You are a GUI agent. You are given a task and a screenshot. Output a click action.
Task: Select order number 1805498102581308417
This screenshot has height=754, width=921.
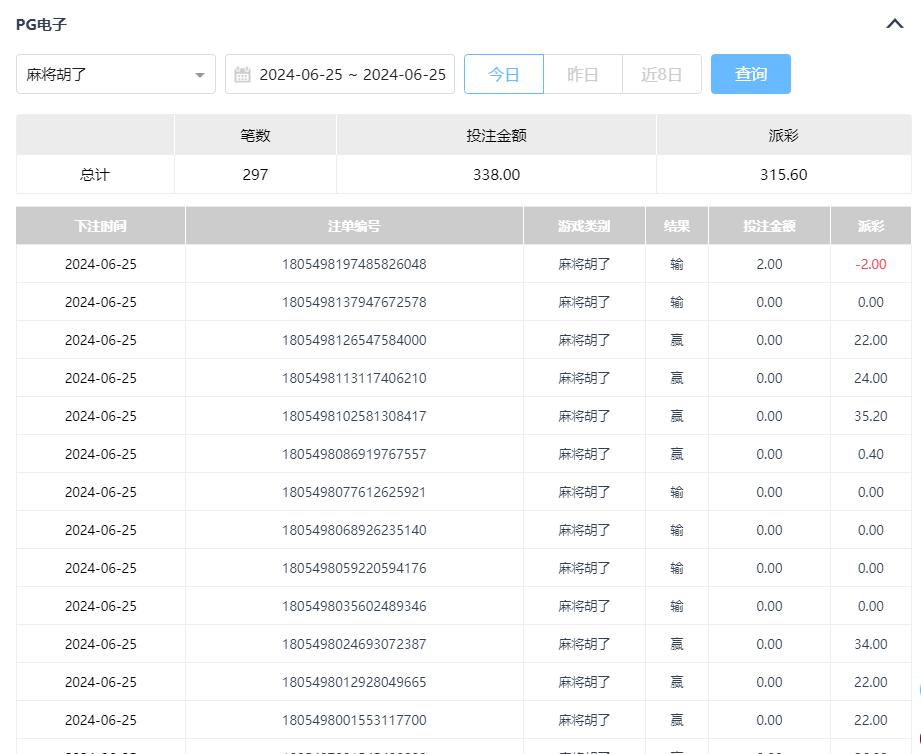click(x=354, y=416)
